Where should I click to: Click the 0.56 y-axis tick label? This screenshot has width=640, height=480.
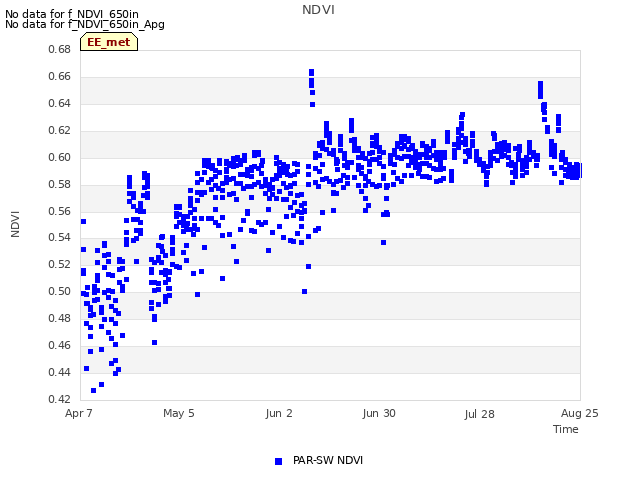pos(59,211)
